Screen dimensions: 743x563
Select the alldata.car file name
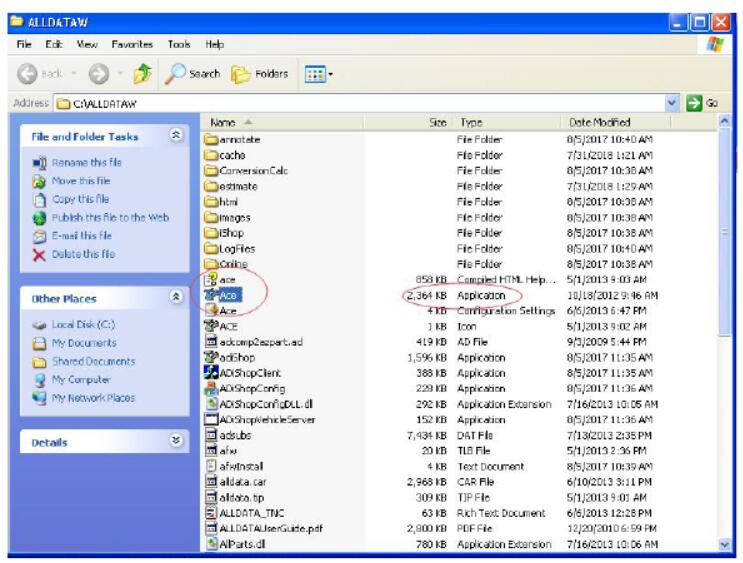(243, 482)
